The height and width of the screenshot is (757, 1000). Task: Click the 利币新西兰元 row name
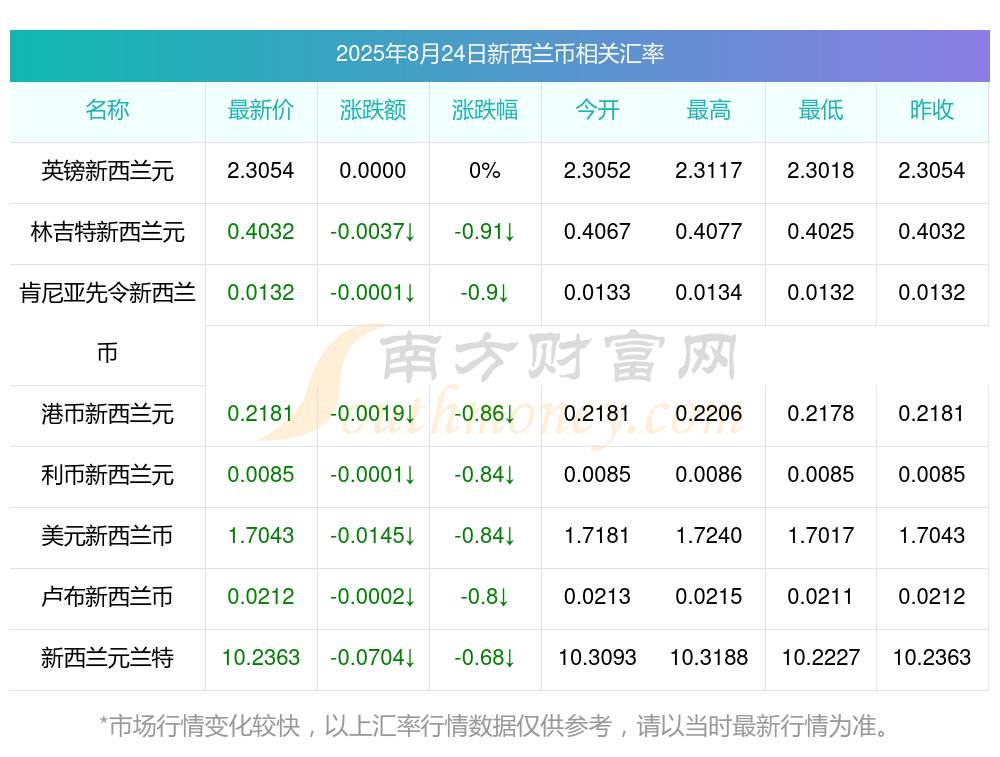pos(107,475)
